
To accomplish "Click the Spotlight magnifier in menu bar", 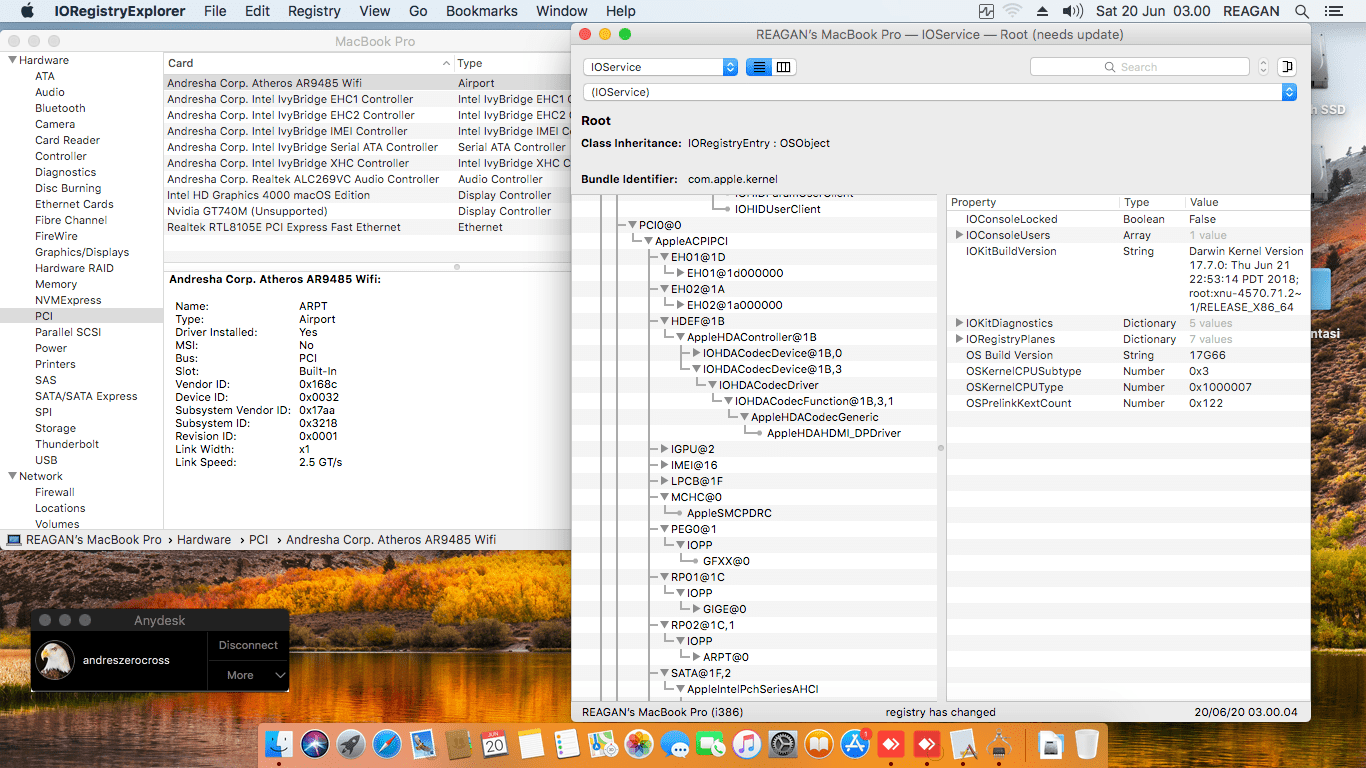I will (1301, 11).
